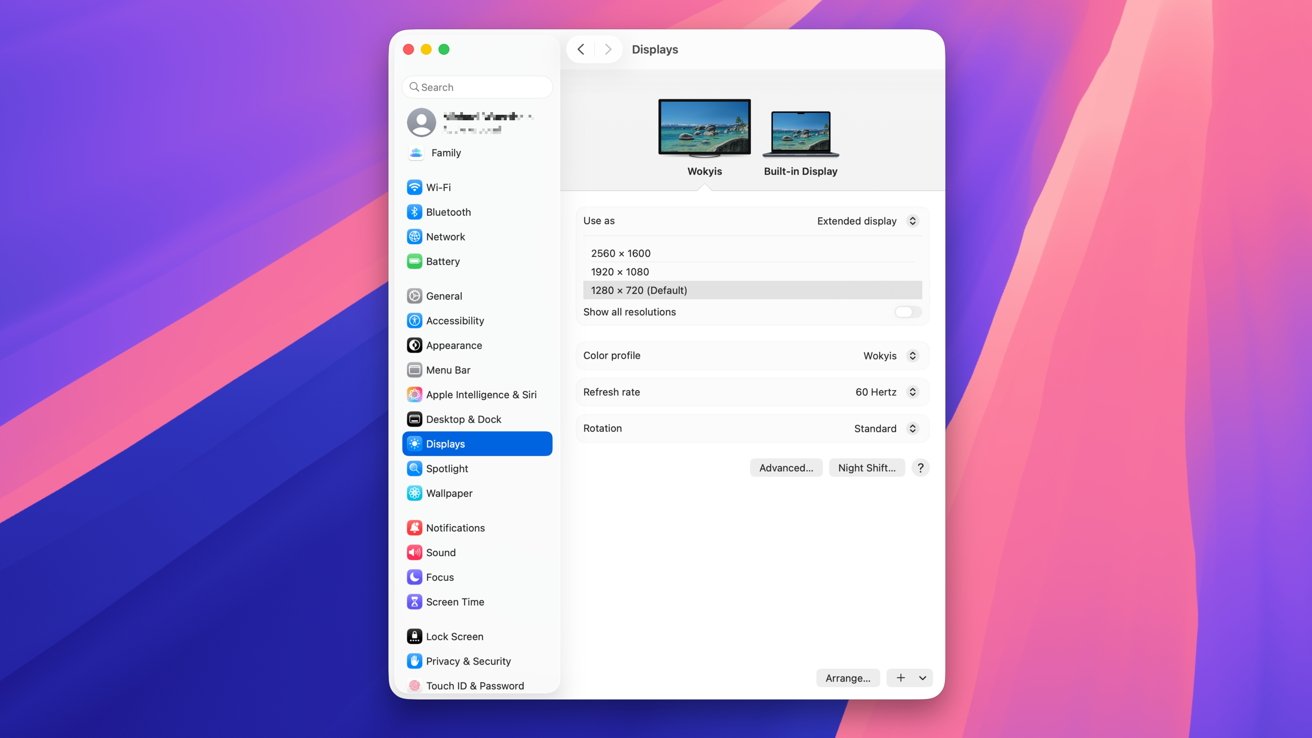Toggle the Show all resolutions switch

[x=907, y=312]
